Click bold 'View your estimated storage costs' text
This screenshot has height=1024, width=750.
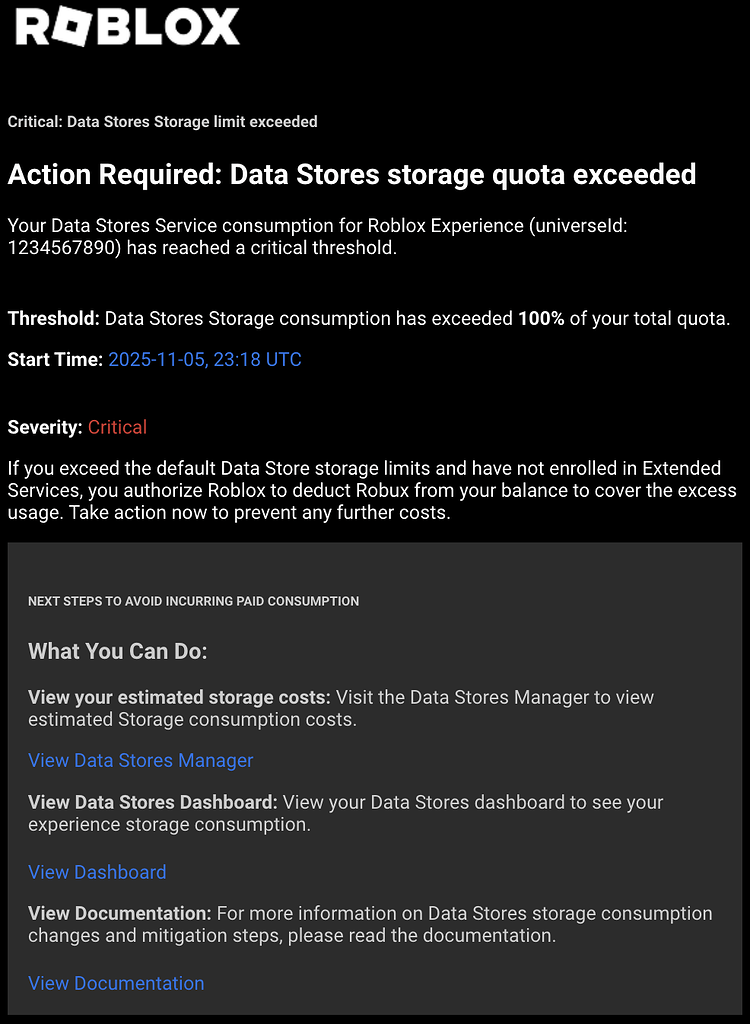(x=179, y=697)
